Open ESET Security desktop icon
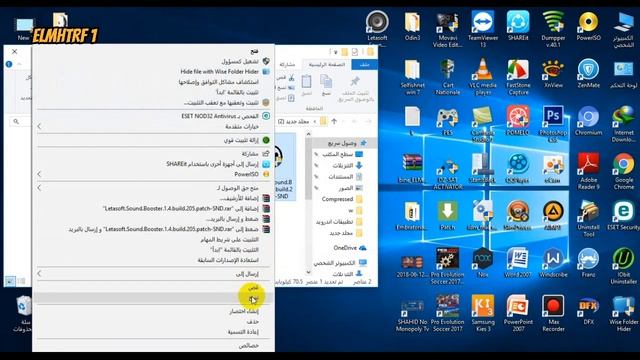Screen dimensions: 640x360 coord(623,216)
